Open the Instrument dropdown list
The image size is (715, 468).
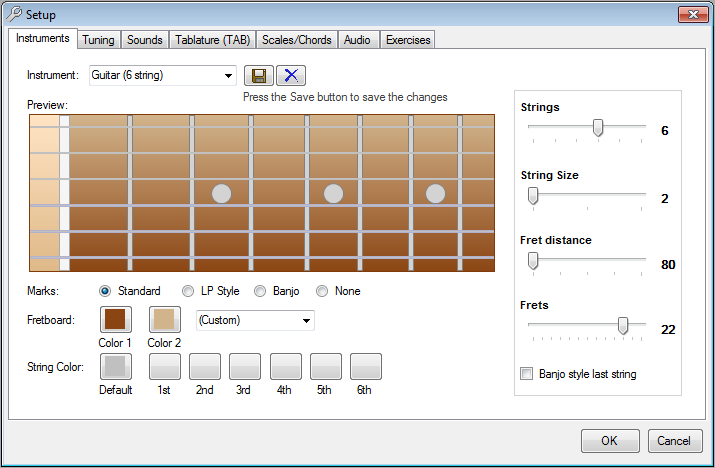click(228, 75)
